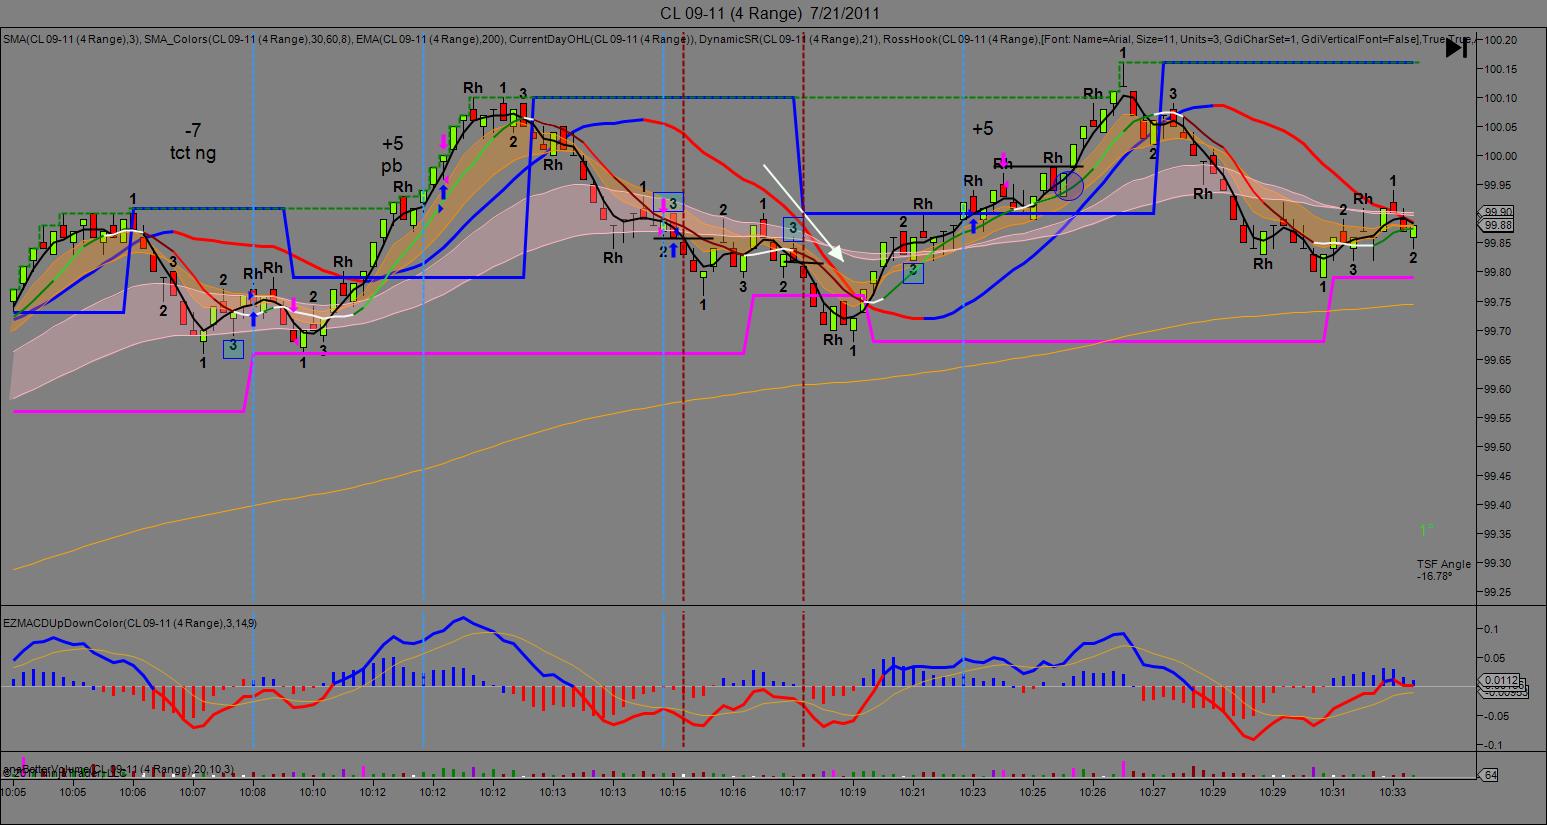Click the 99.90 price marker on the price axis
1547x825 pixels.
coord(1500,212)
